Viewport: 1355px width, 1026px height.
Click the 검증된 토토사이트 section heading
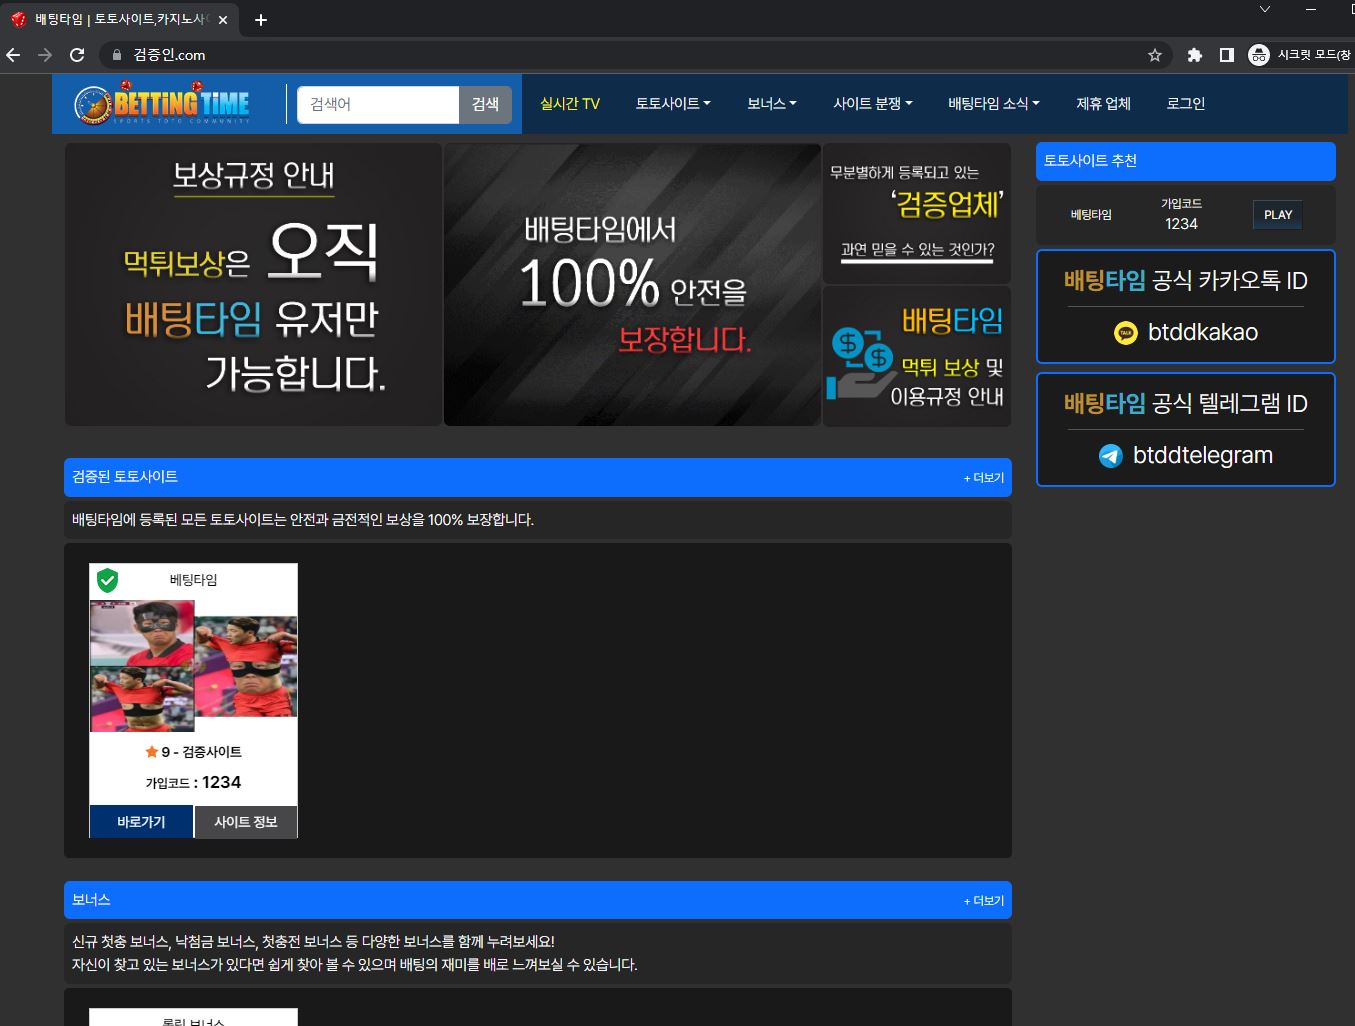pyautogui.click(x=125, y=477)
